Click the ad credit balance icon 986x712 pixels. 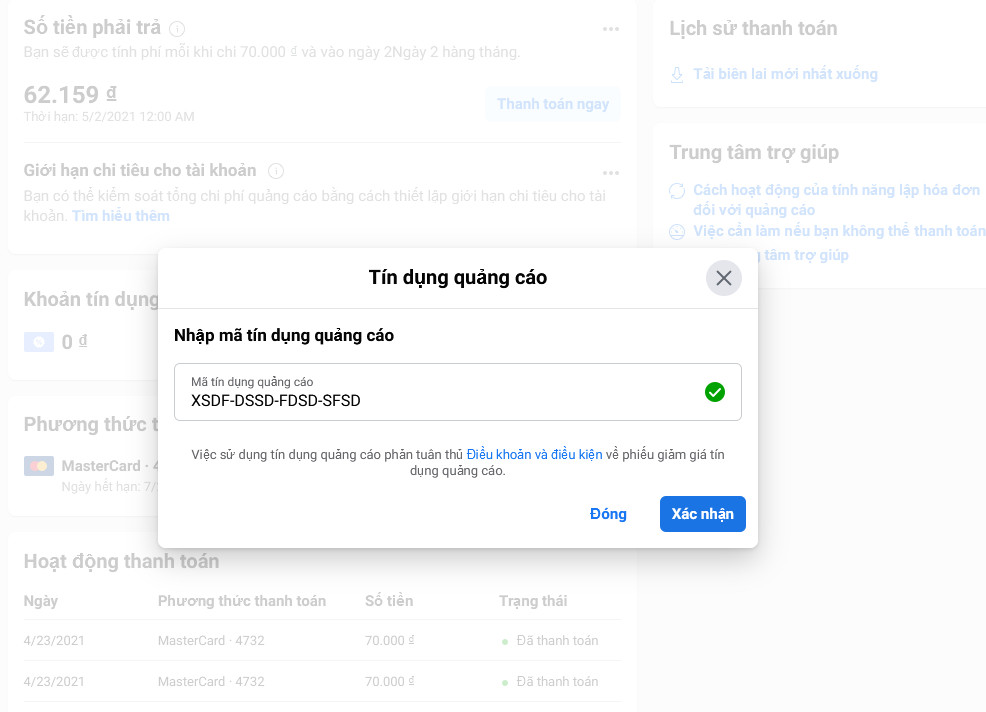[39, 342]
